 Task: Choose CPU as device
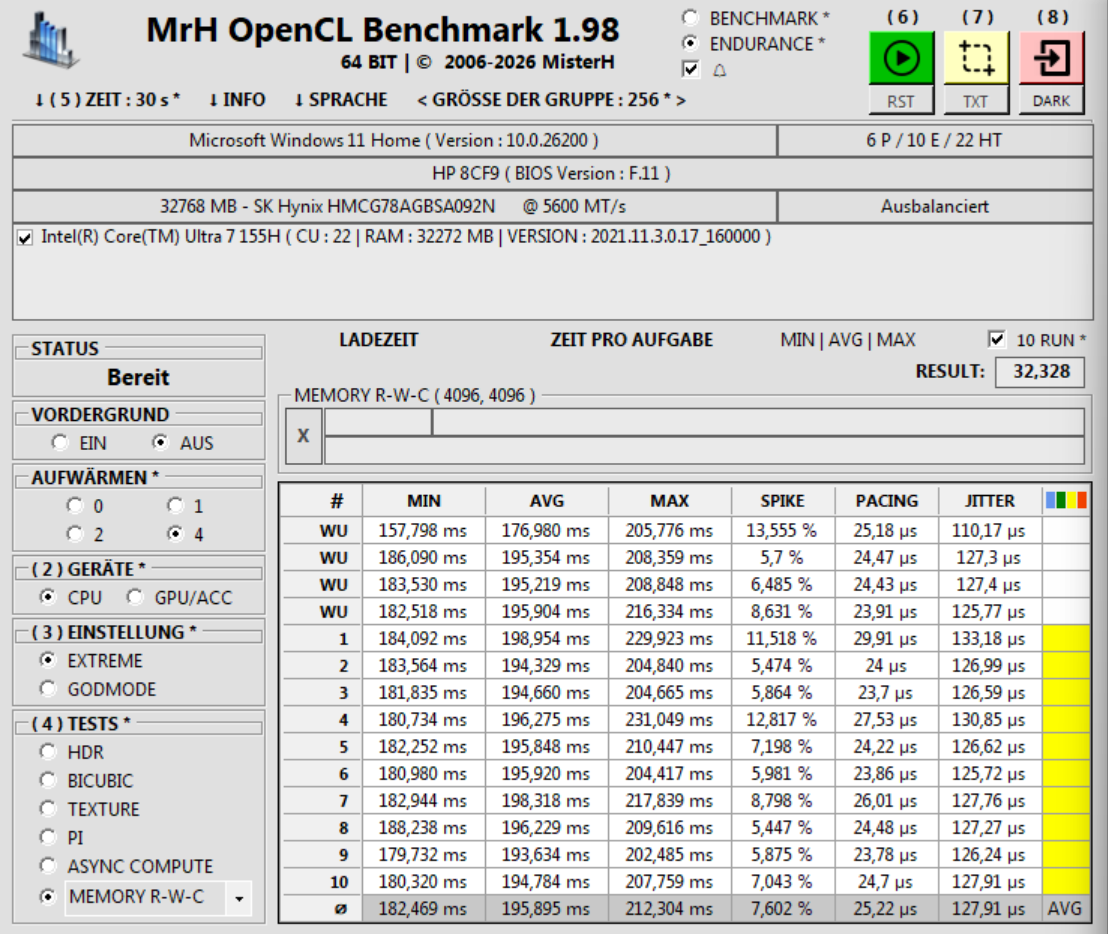[x=47, y=597]
